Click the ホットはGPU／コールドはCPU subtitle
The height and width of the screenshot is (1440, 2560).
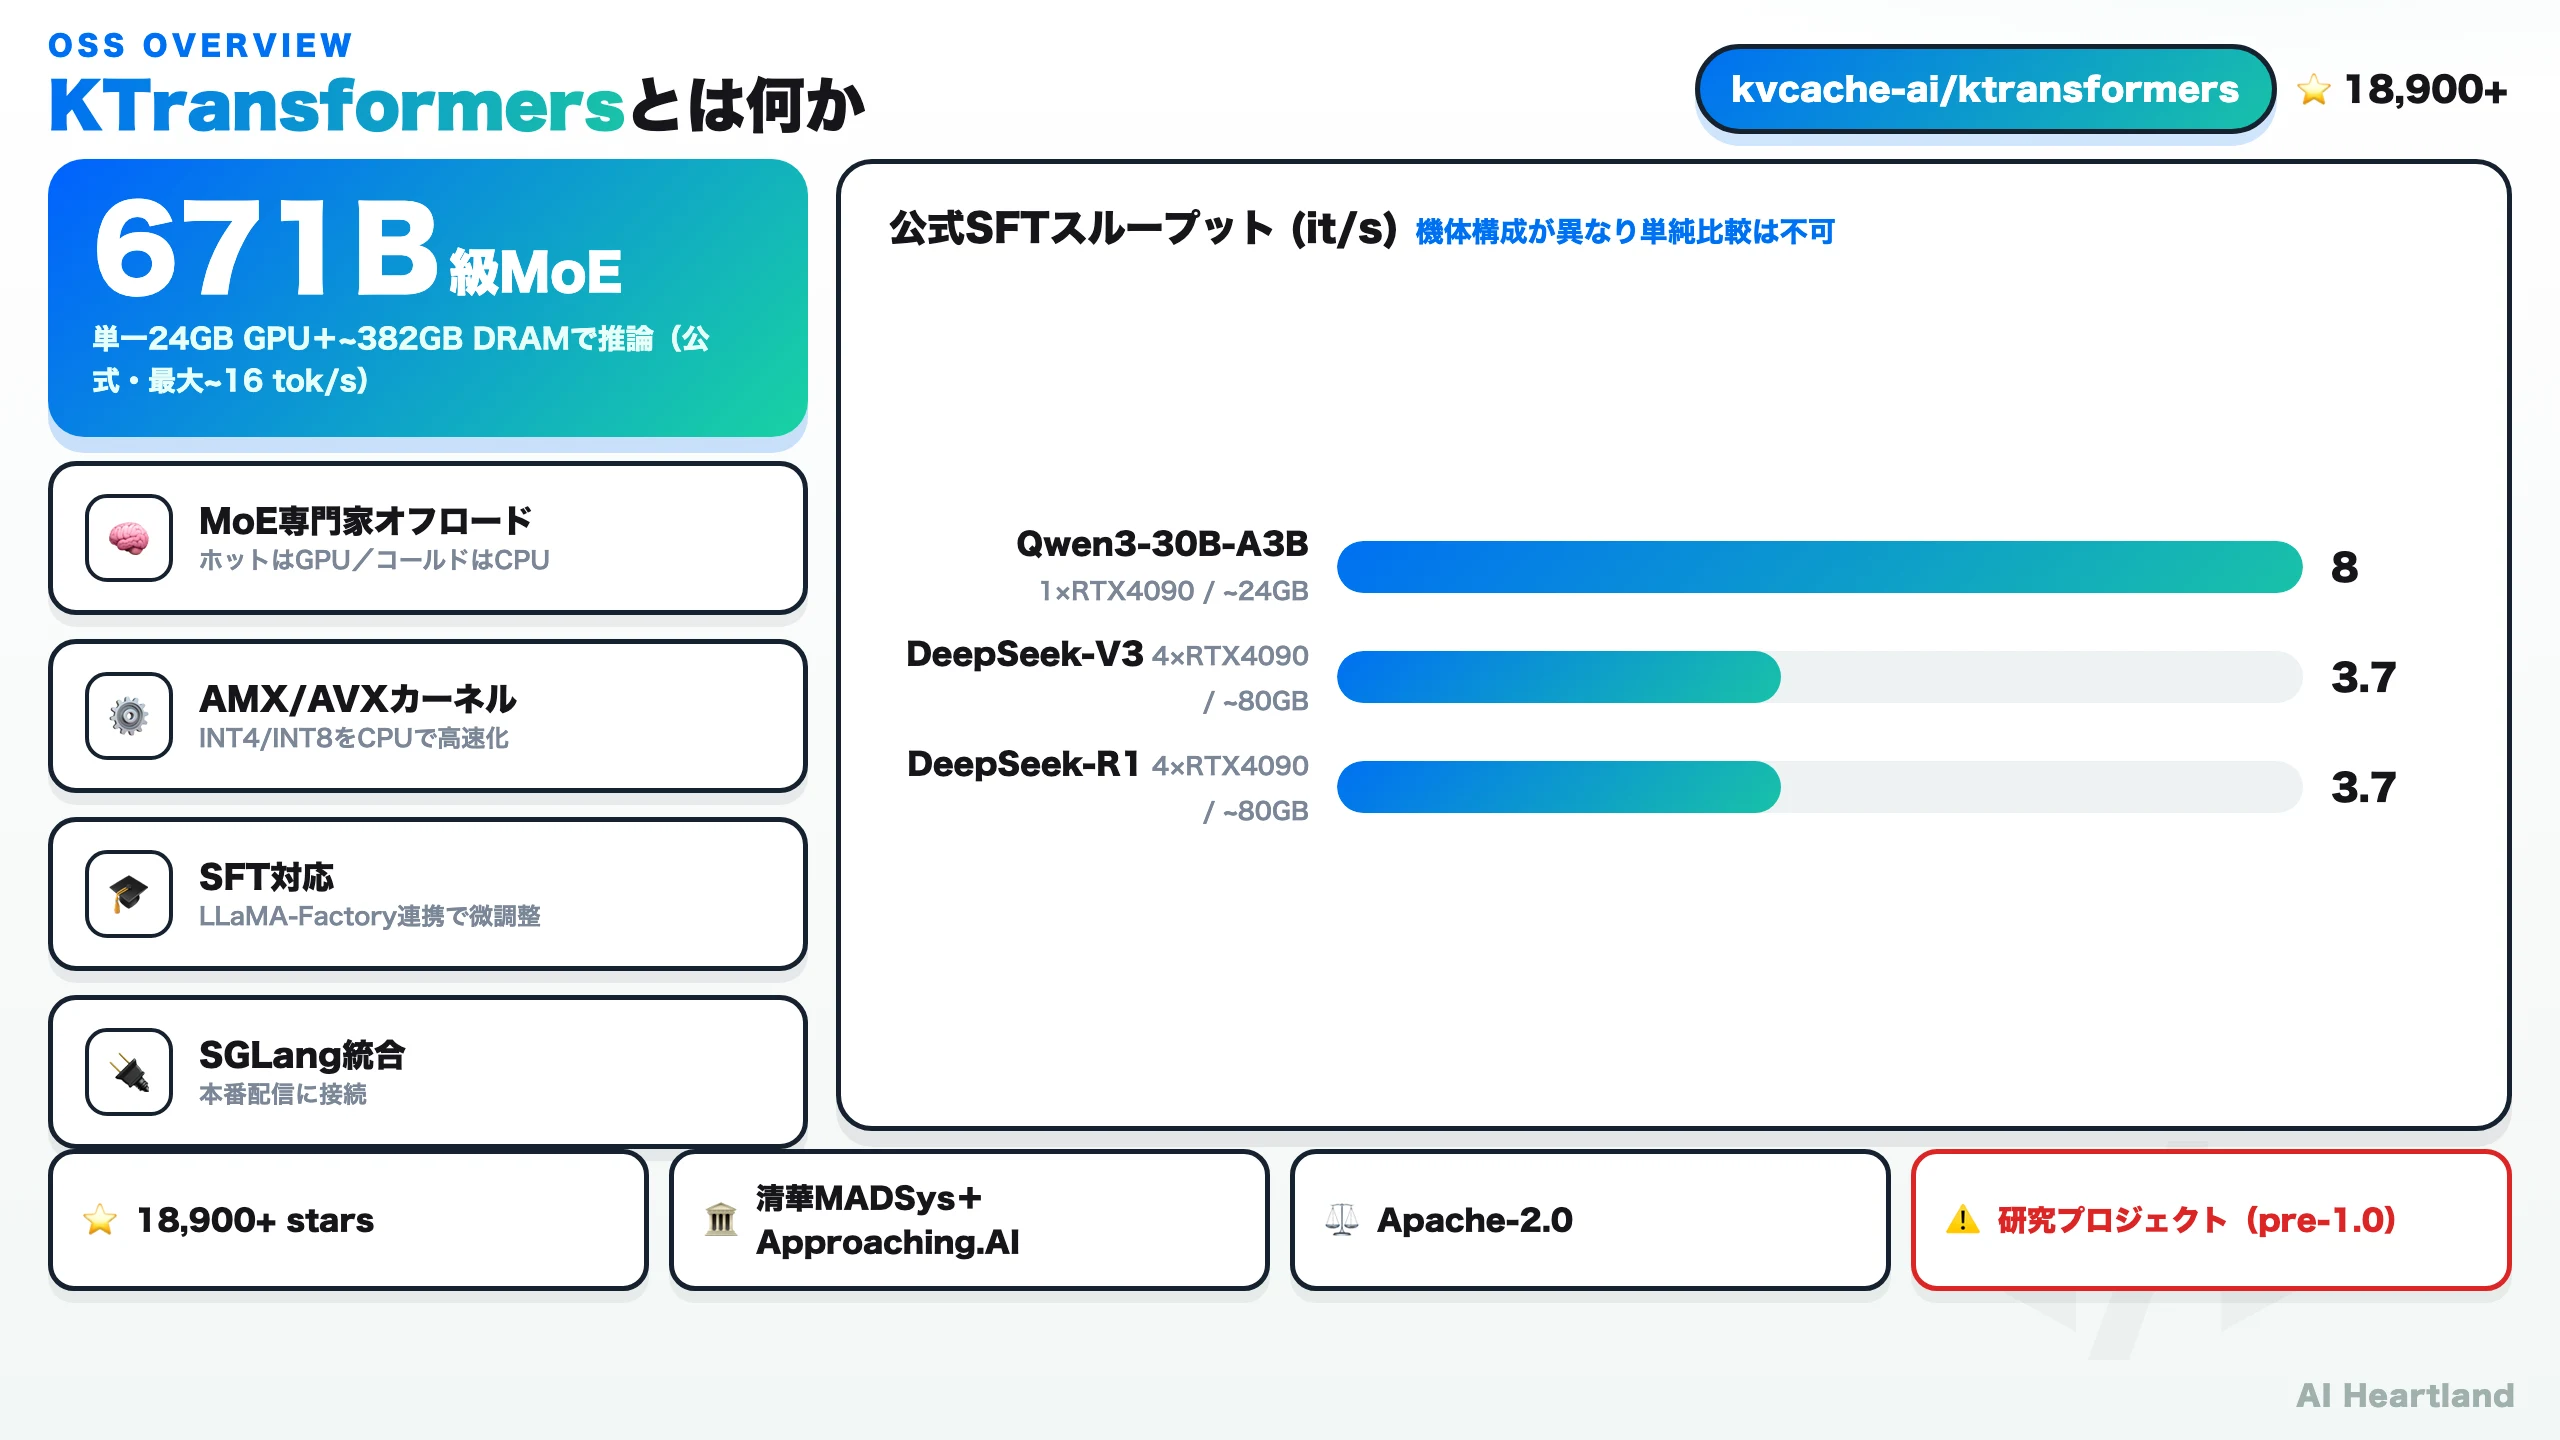point(374,560)
